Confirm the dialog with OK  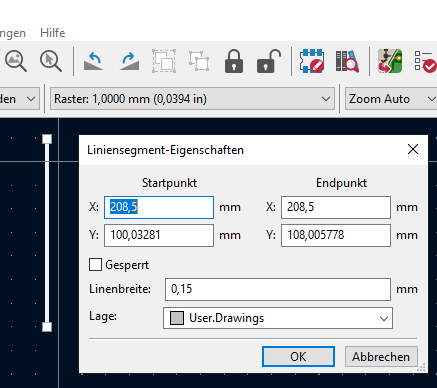(x=298, y=356)
